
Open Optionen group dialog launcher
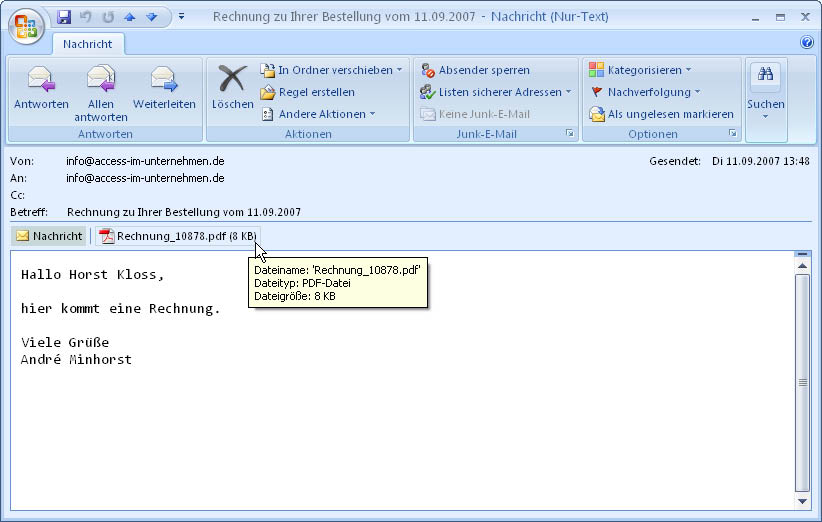coord(733,134)
